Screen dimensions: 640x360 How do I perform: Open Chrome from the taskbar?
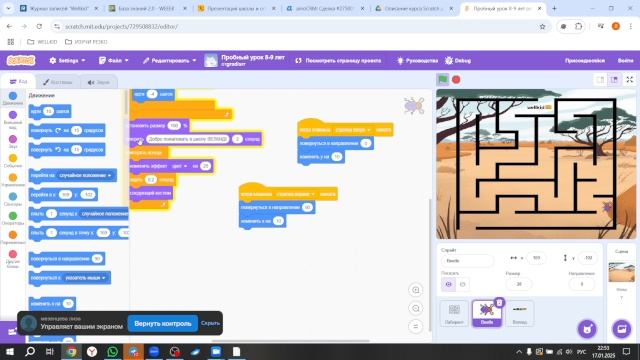tap(71, 351)
